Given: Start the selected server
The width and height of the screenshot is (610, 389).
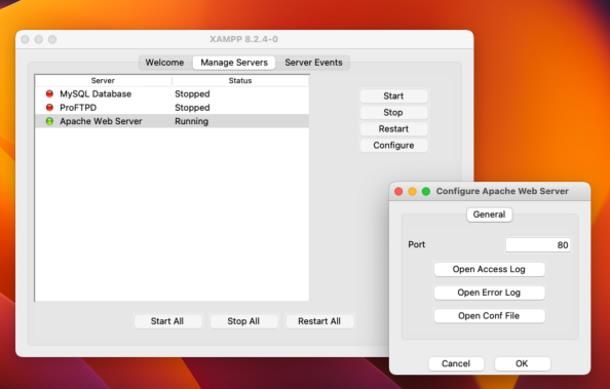Looking at the screenshot, I should (394, 96).
